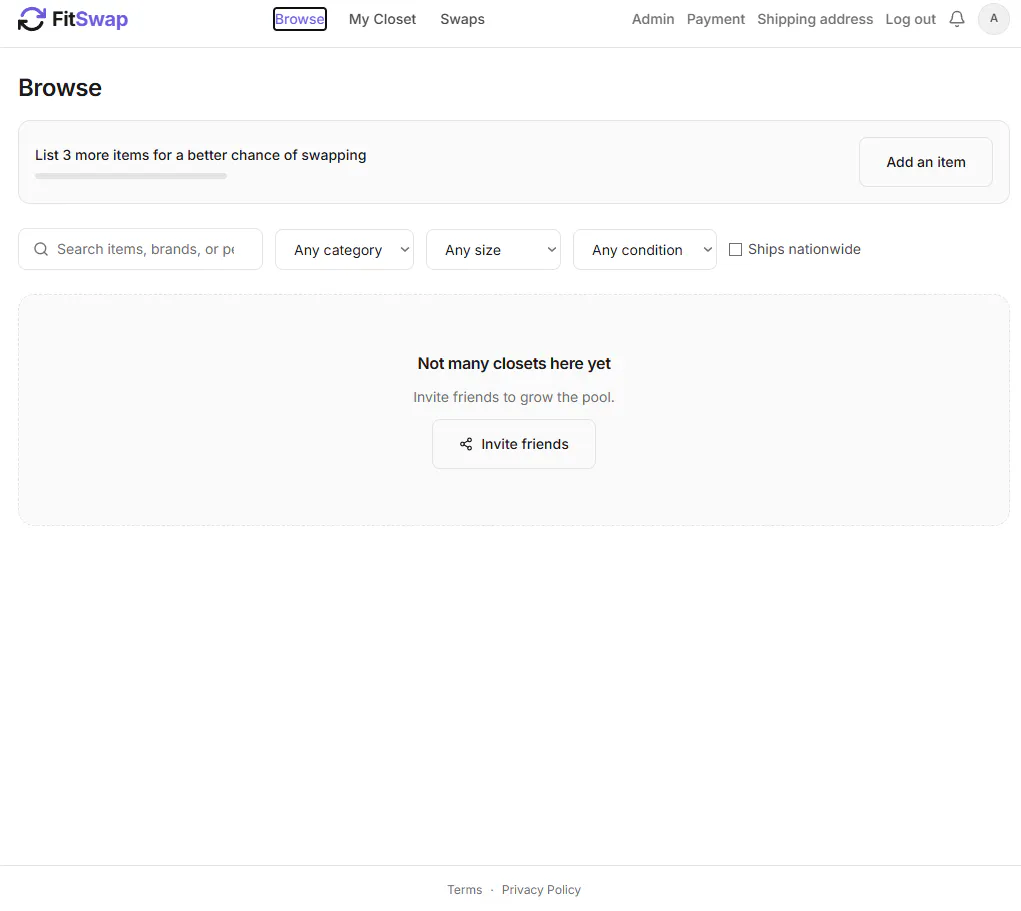Viewport: 1021px width, 911px height.
Task: Open the user avatar menu A
Action: tap(994, 19)
